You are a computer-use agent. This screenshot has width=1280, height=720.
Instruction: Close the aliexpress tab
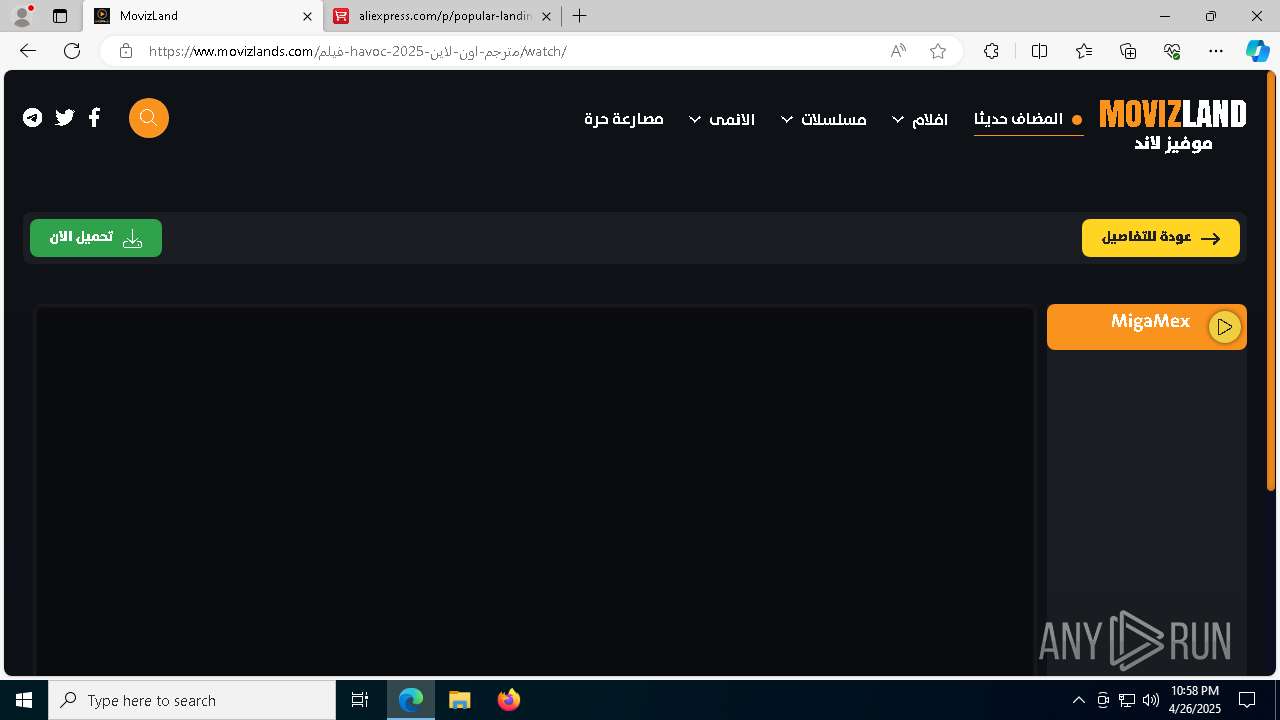point(546,16)
